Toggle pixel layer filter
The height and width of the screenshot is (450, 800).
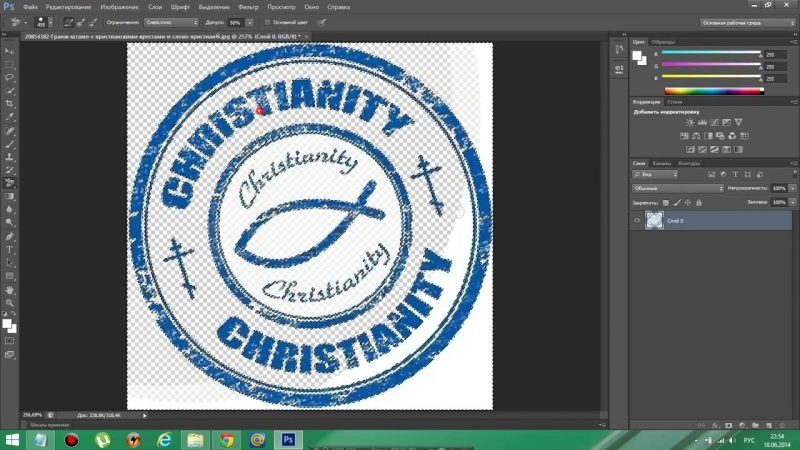tap(711, 174)
